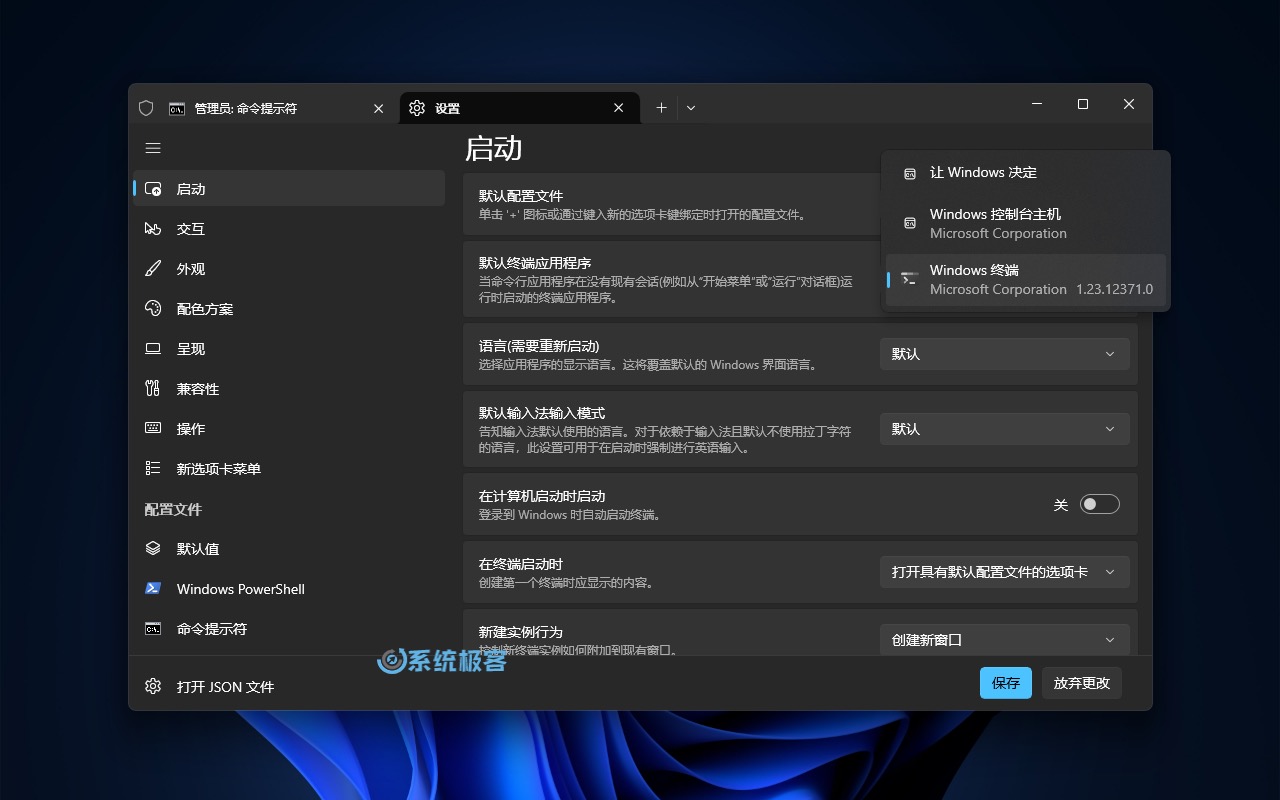Click the Windows PowerShell profile icon
The width and height of the screenshot is (1280, 800).
[x=153, y=589]
